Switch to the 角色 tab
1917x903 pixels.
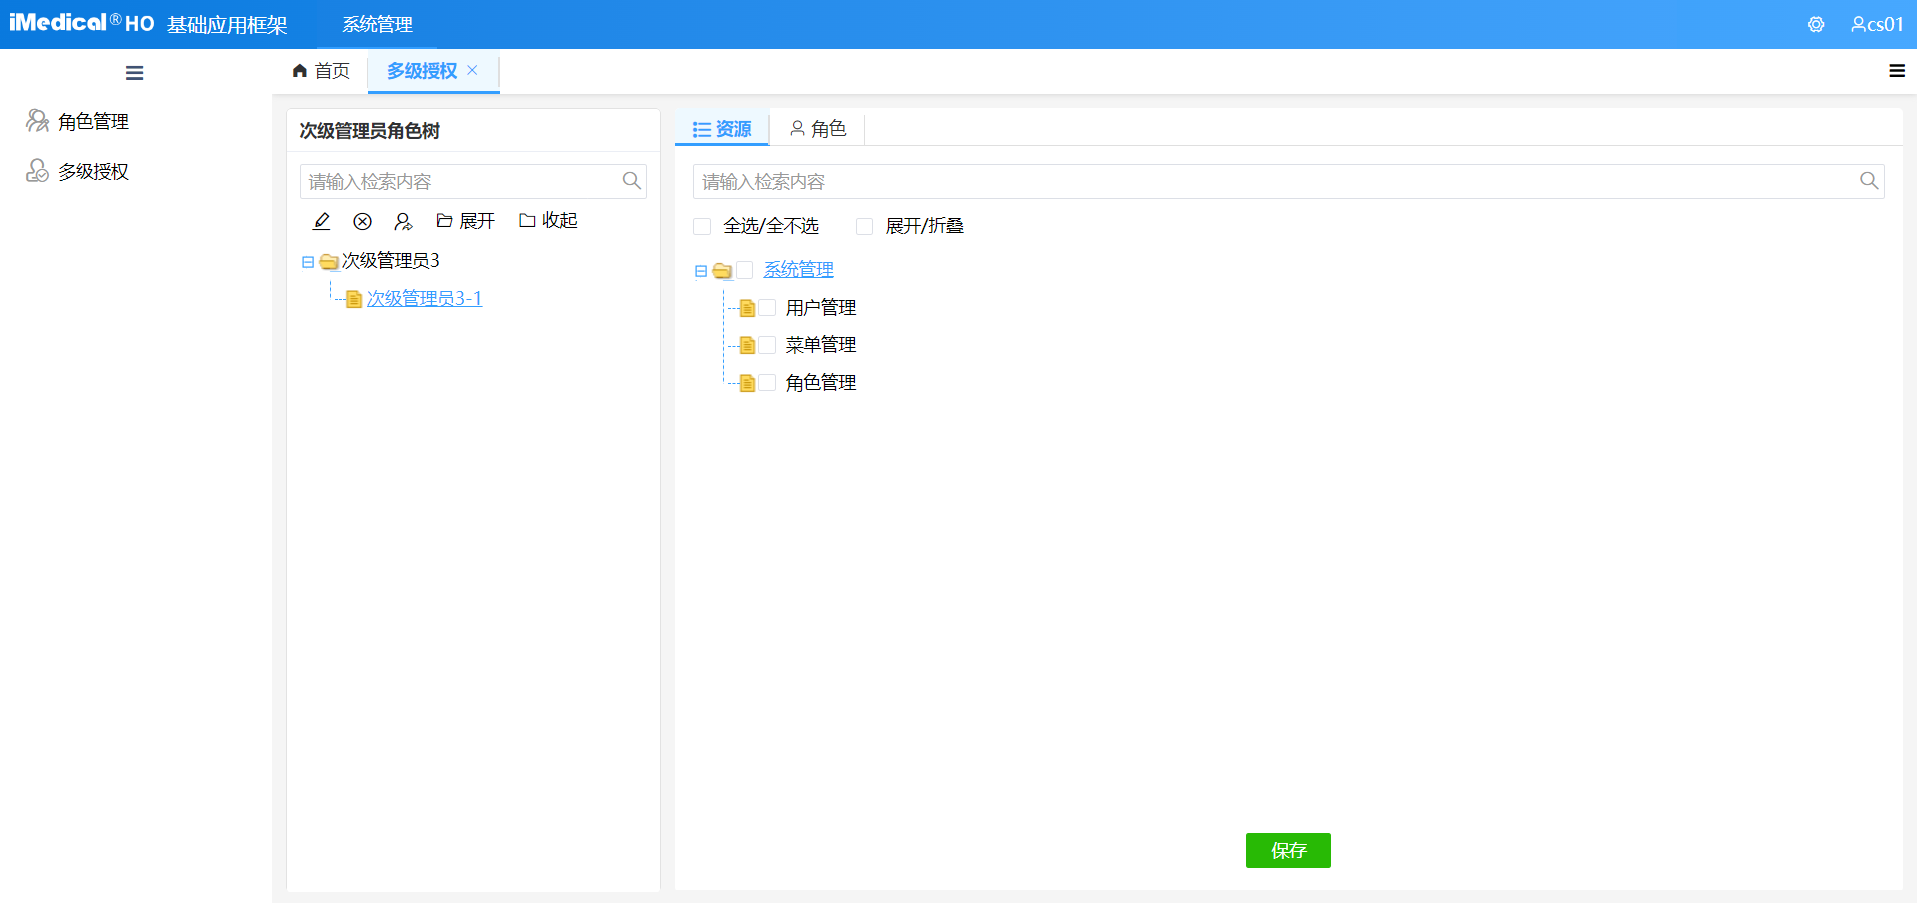[818, 128]
